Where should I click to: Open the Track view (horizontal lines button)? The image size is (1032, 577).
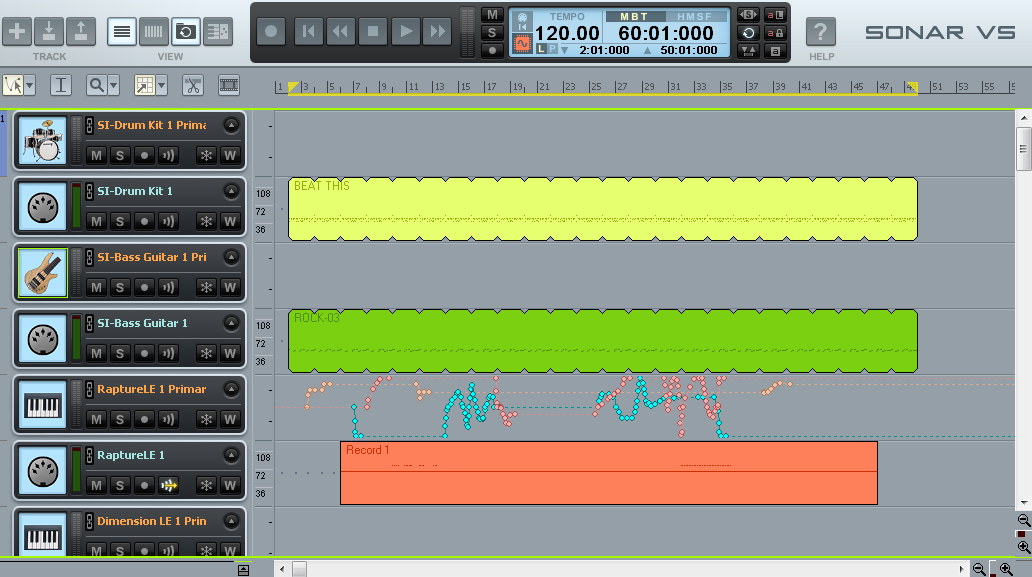point(122,32)
